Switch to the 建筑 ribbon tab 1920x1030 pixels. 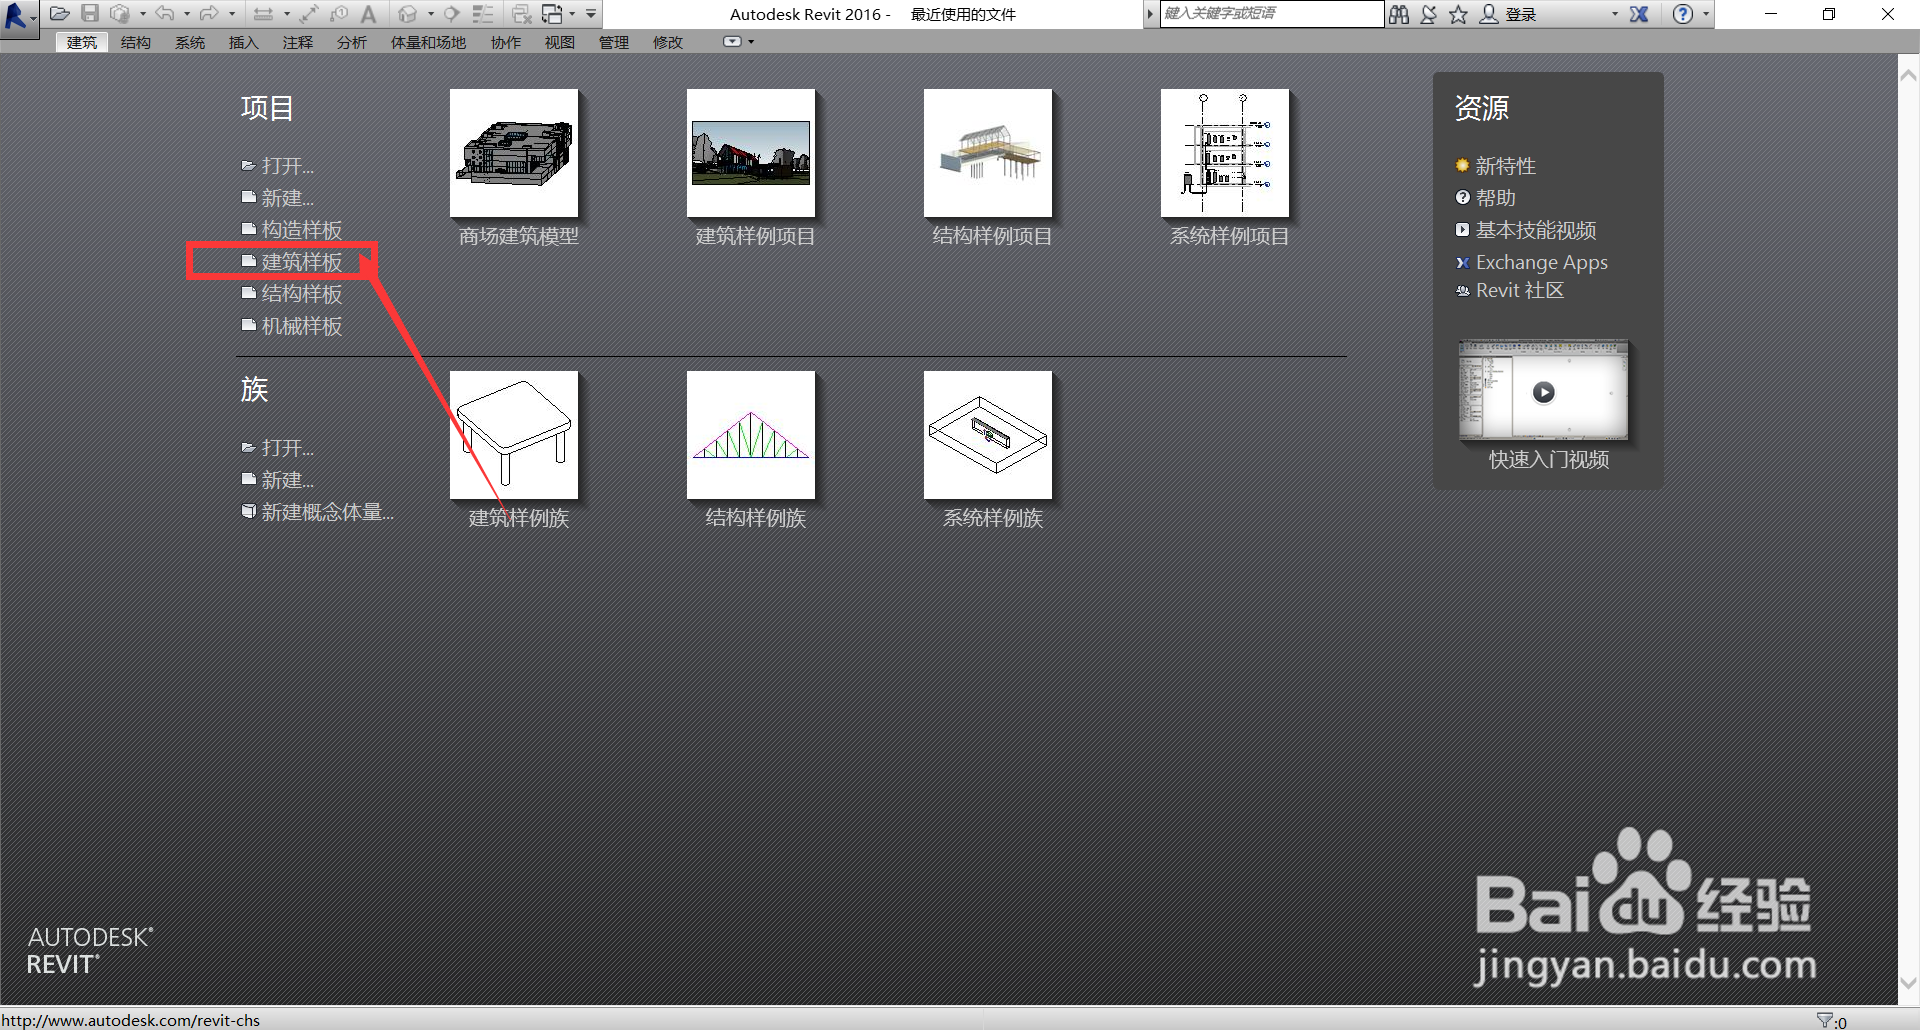click(82, 42)
